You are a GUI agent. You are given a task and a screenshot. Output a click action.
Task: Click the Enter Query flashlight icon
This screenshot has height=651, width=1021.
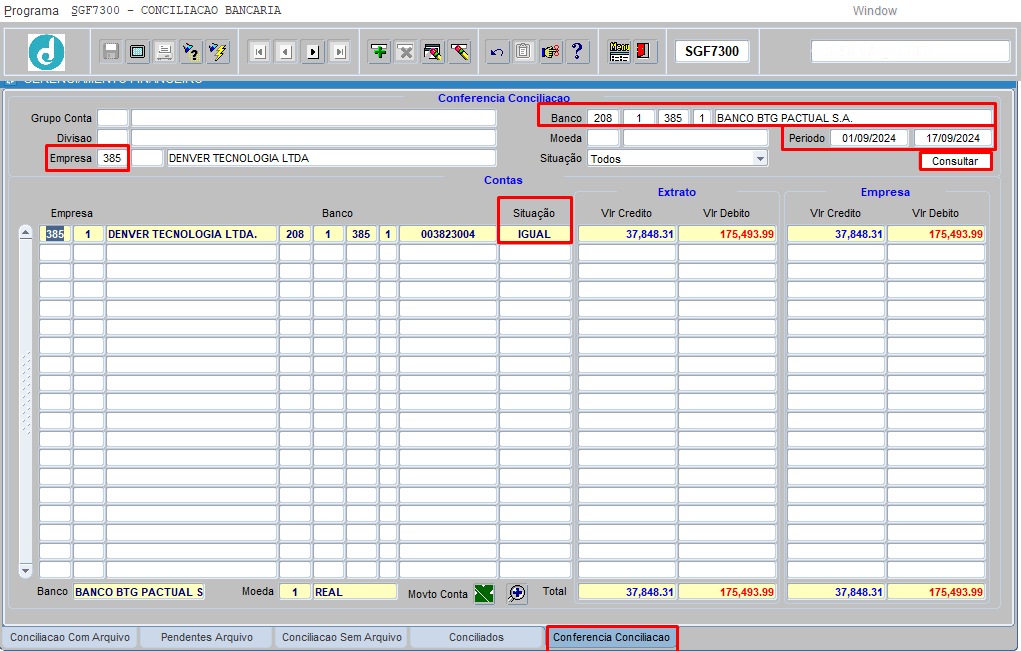191,51
